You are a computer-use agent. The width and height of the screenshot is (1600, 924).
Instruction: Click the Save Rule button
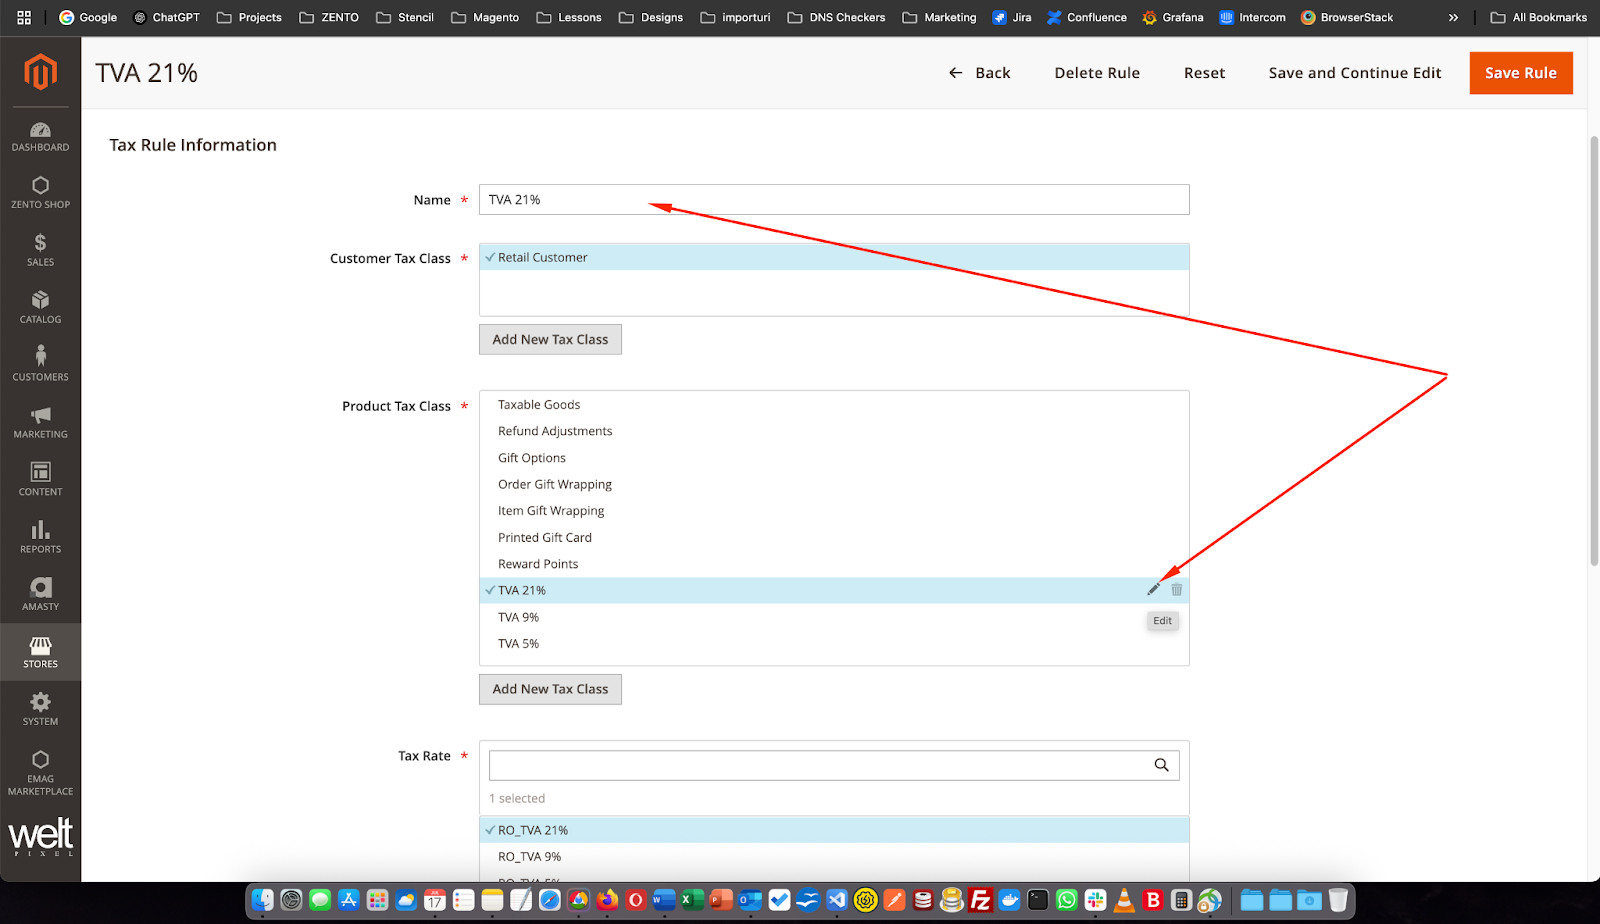(1521, 73)
